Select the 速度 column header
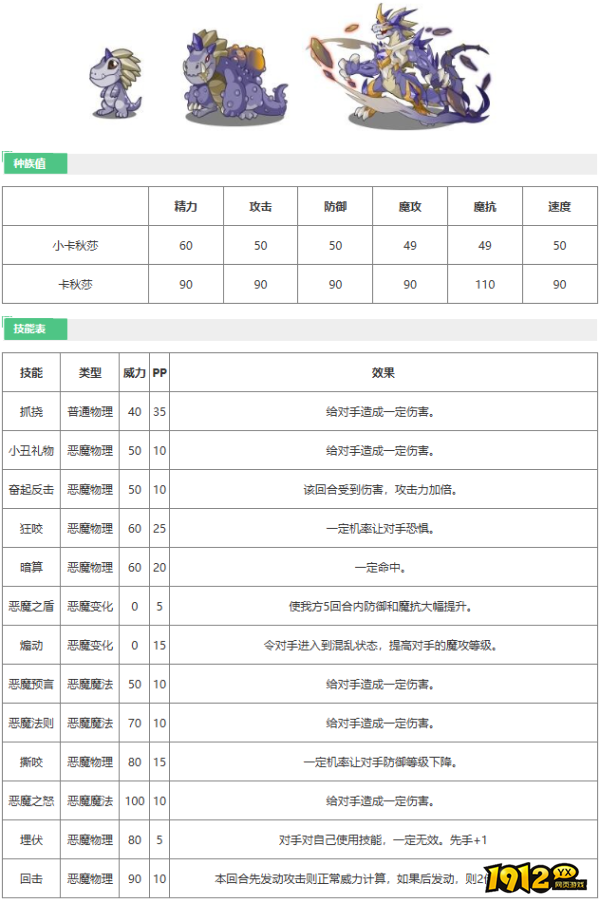The image size is (600, 903). 560,207
